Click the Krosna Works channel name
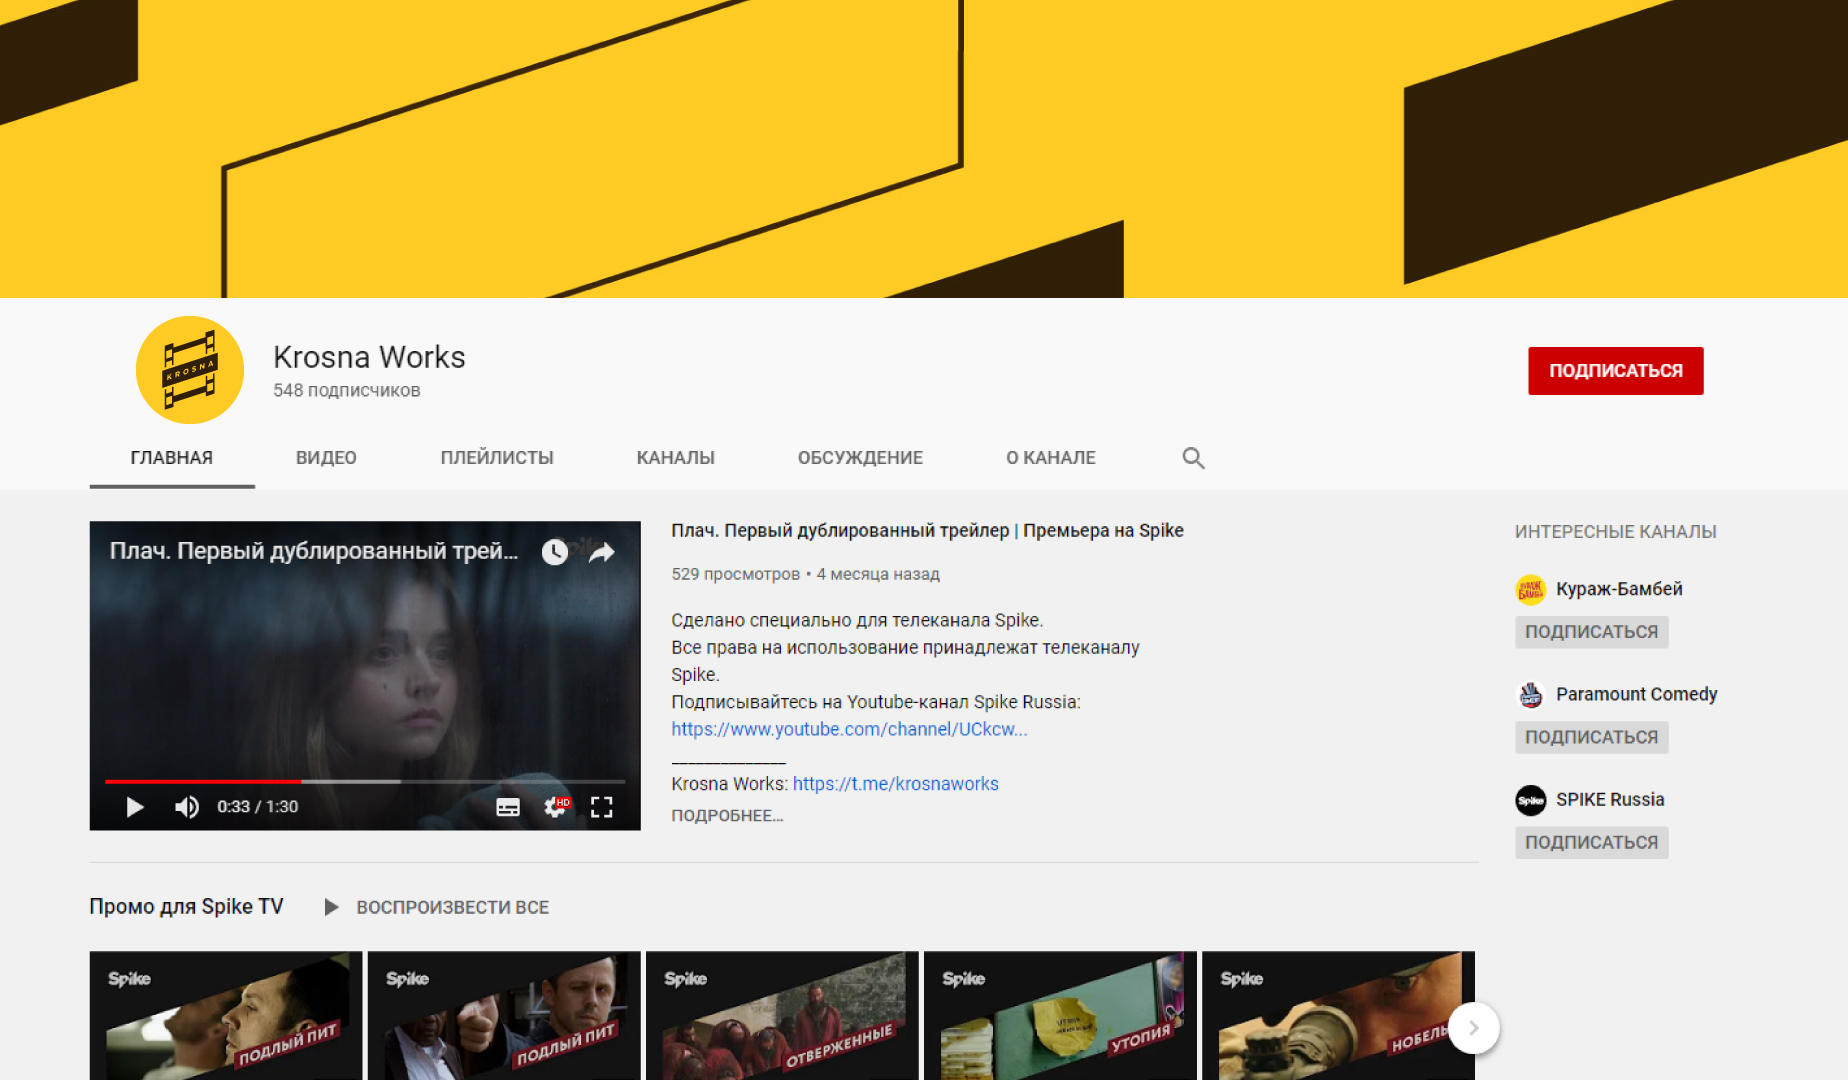The width and height of the screenshot is (1848, 1080). 369,357
